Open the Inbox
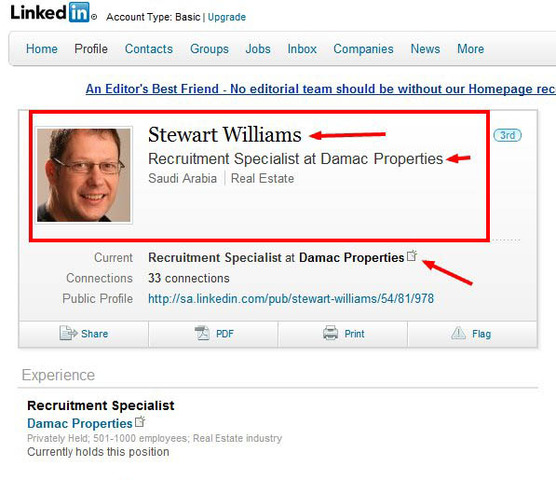This screenshot has width=556, height=480. (x=302, y=49)
